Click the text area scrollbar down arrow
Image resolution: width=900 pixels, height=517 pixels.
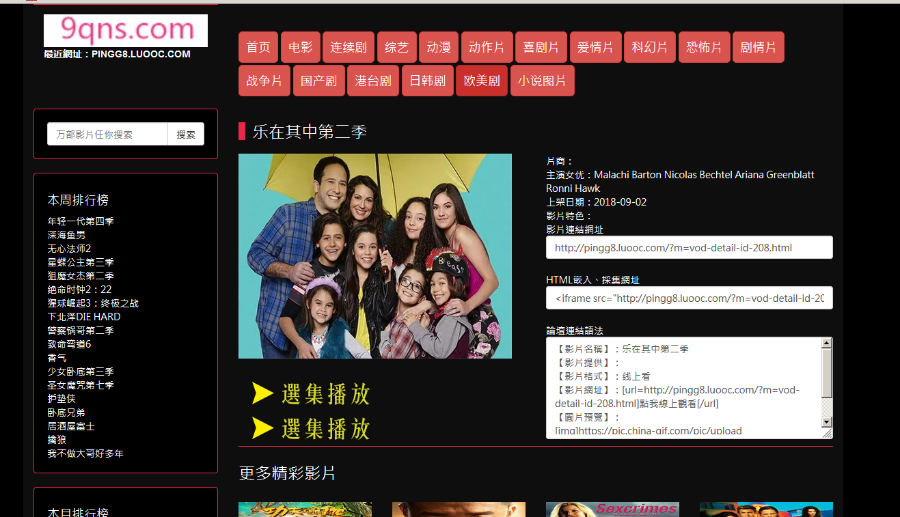pos(827,422)
